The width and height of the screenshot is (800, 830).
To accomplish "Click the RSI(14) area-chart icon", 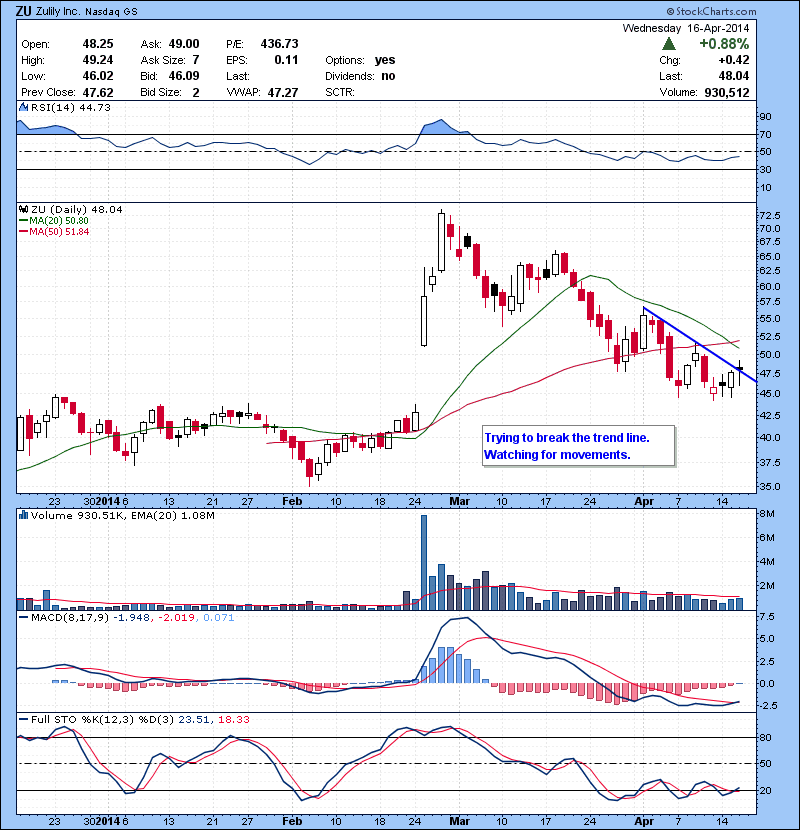I will tap(23, 107).
